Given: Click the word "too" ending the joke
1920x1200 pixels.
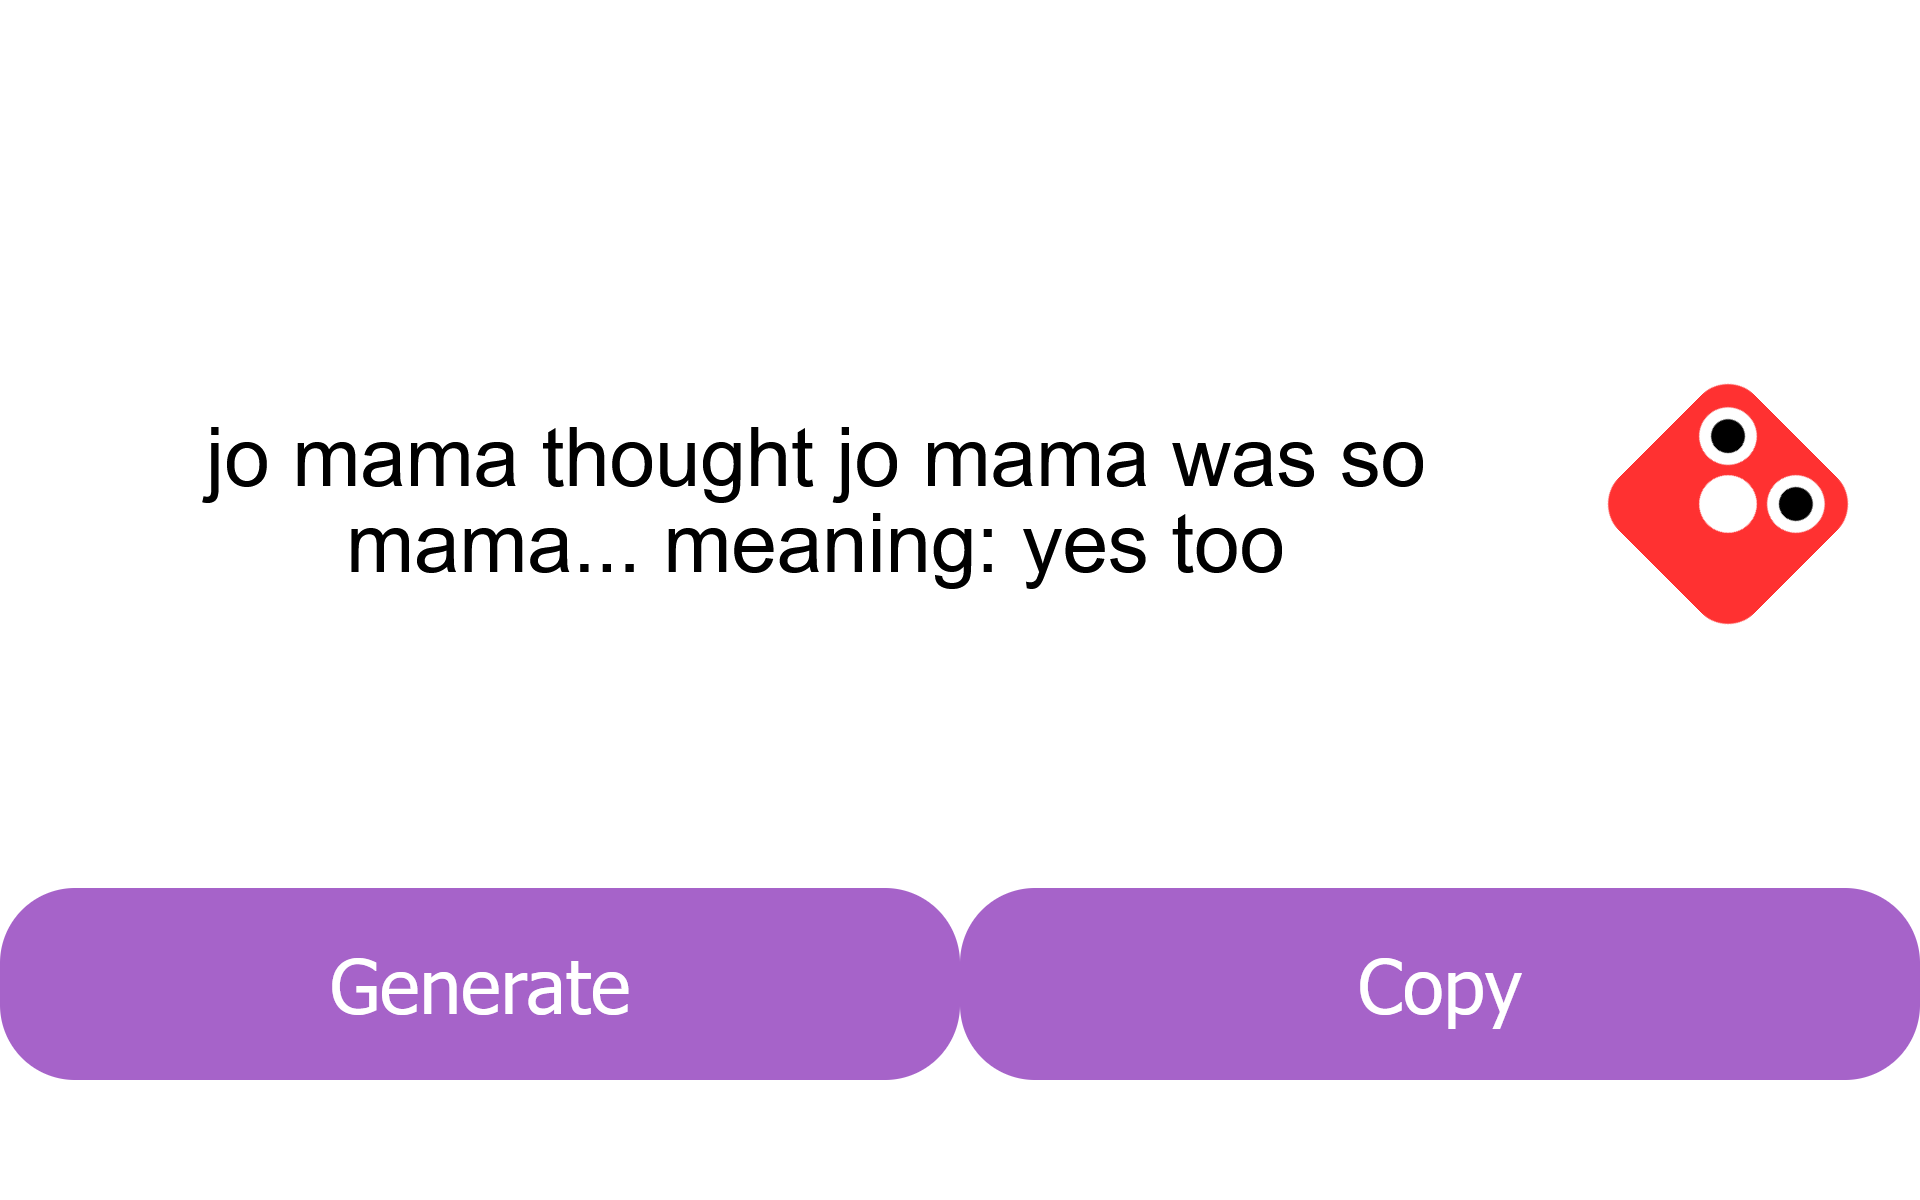Looking at the screenshot, I should pos(1228,547).
